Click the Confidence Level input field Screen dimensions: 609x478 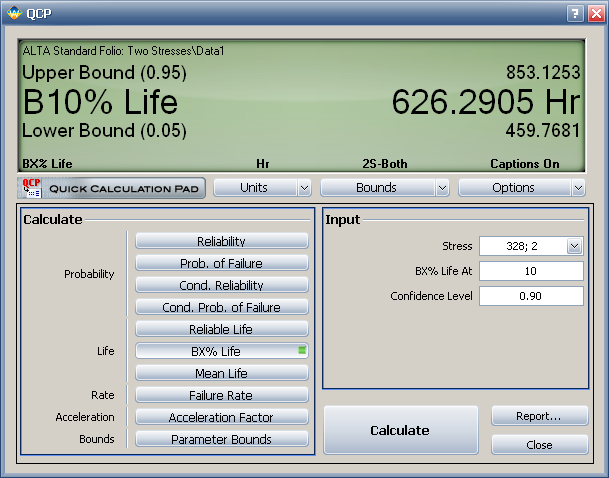pyautogui.click(x=530, y=296)
